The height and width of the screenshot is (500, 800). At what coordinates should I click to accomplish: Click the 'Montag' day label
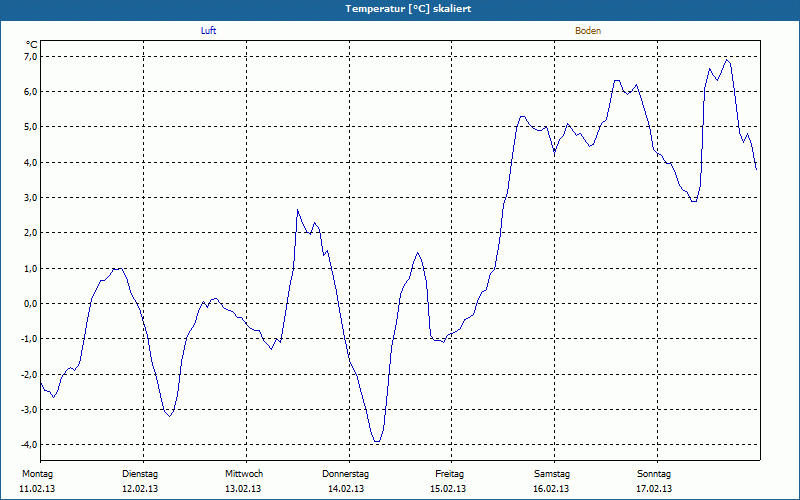tap(37, 474)
